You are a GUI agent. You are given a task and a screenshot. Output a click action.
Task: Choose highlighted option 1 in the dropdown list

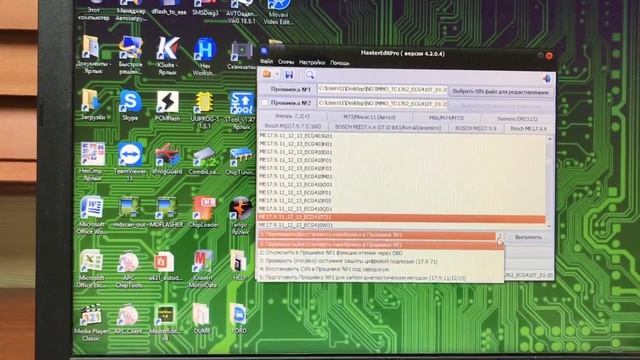coord(380,245)
